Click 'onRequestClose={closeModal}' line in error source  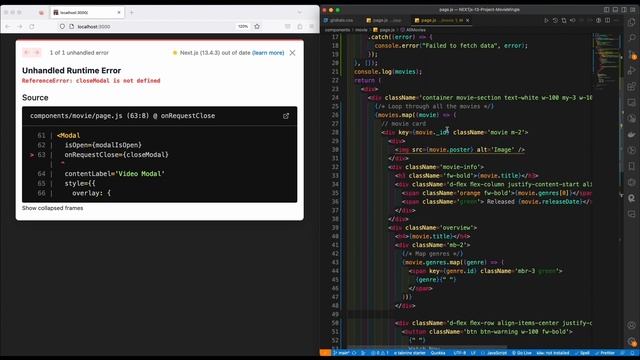pos(116,155)
